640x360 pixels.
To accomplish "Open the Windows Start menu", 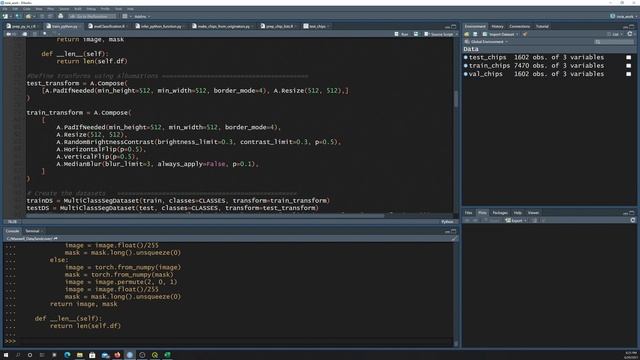I will [6, 355].
